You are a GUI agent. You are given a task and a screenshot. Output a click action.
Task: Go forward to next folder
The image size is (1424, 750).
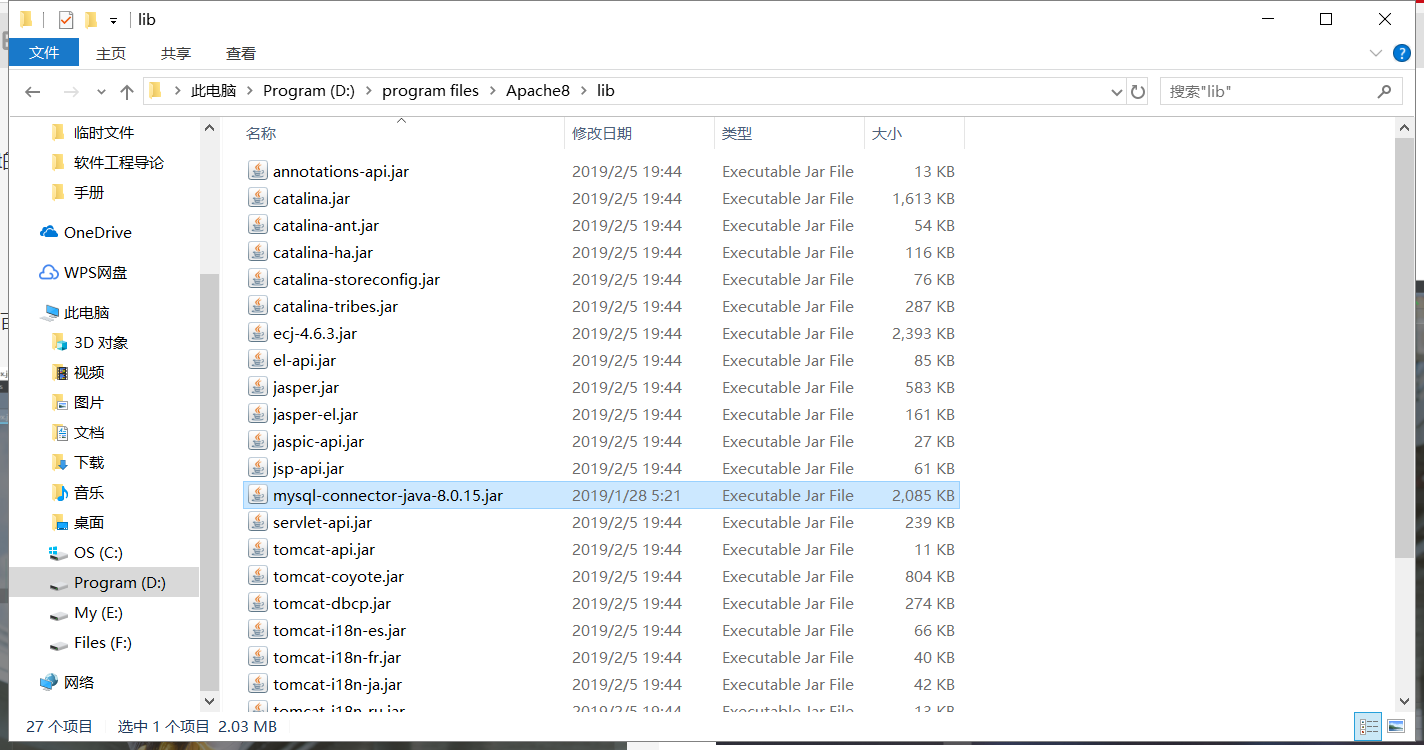click(71, 91)
